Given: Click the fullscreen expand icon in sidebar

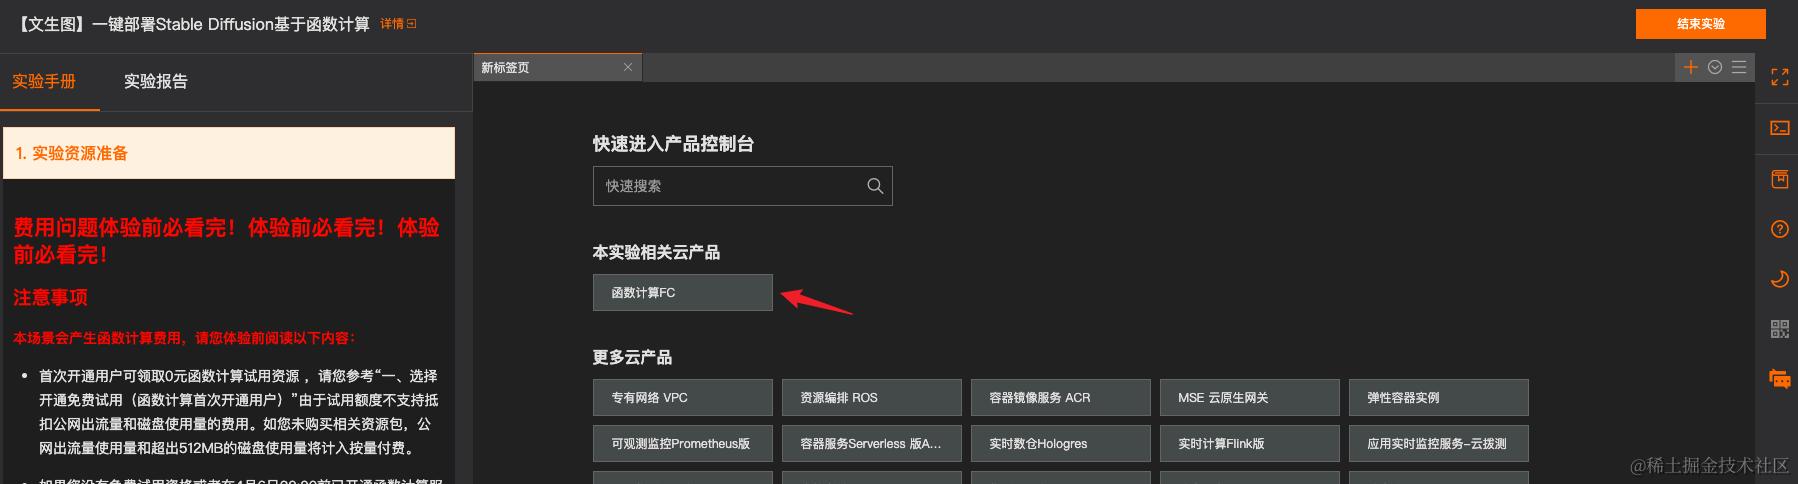Looking at the screenshot, I should click(x=1779, y=77).
